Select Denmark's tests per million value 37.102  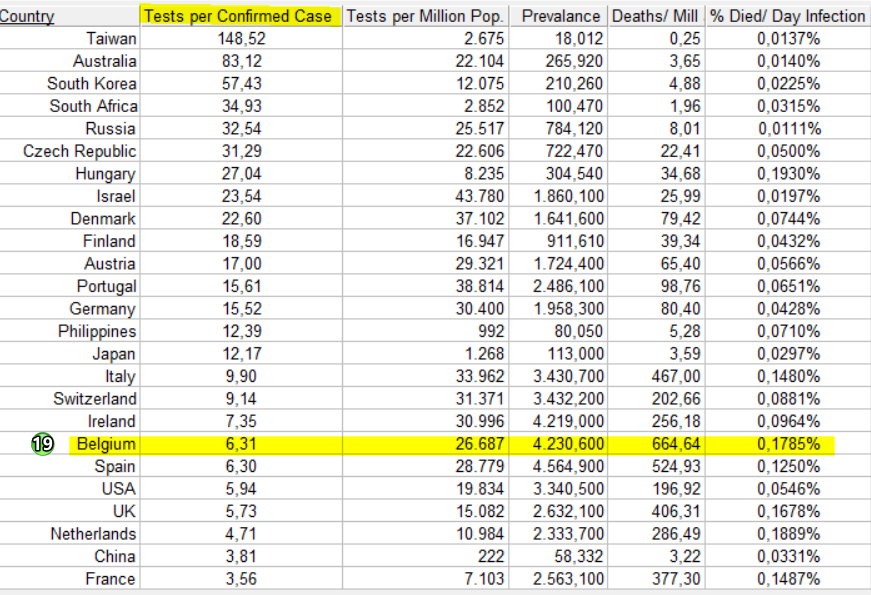tap(479, 219)
